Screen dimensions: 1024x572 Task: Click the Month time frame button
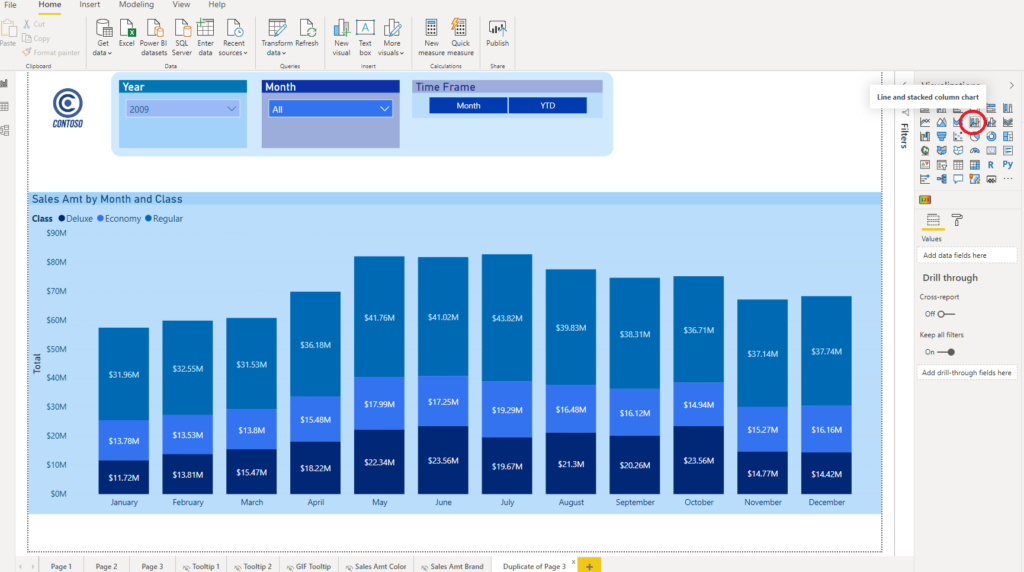coord(468,105)
